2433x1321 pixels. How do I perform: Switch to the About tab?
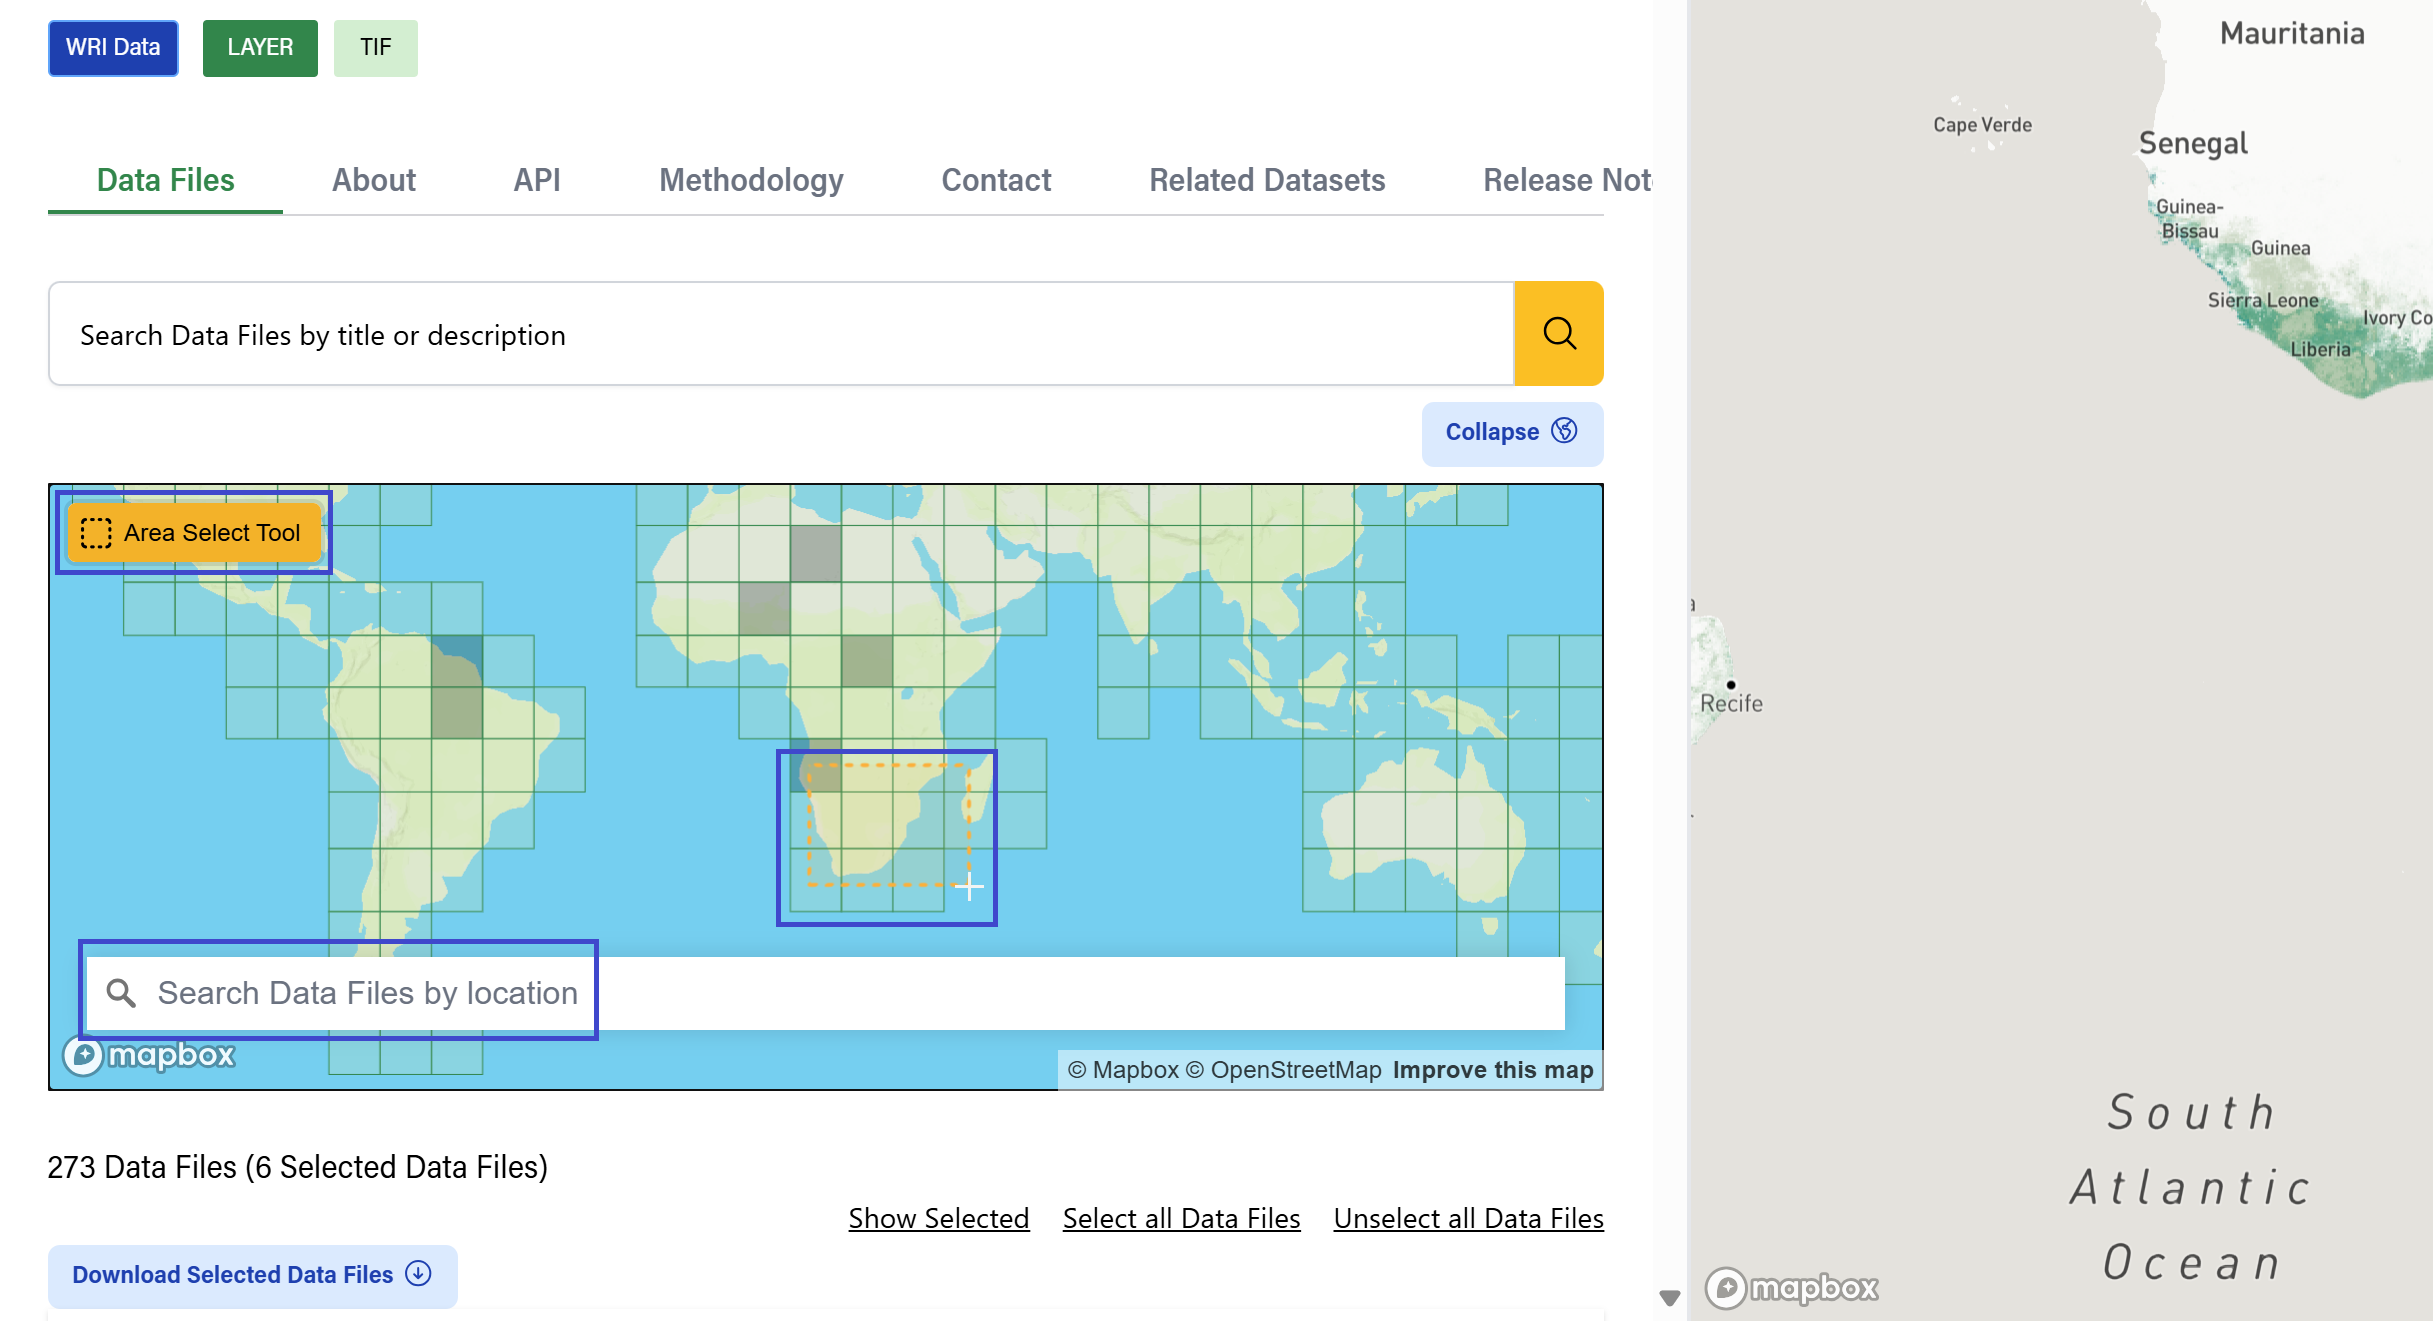point(373,180)
